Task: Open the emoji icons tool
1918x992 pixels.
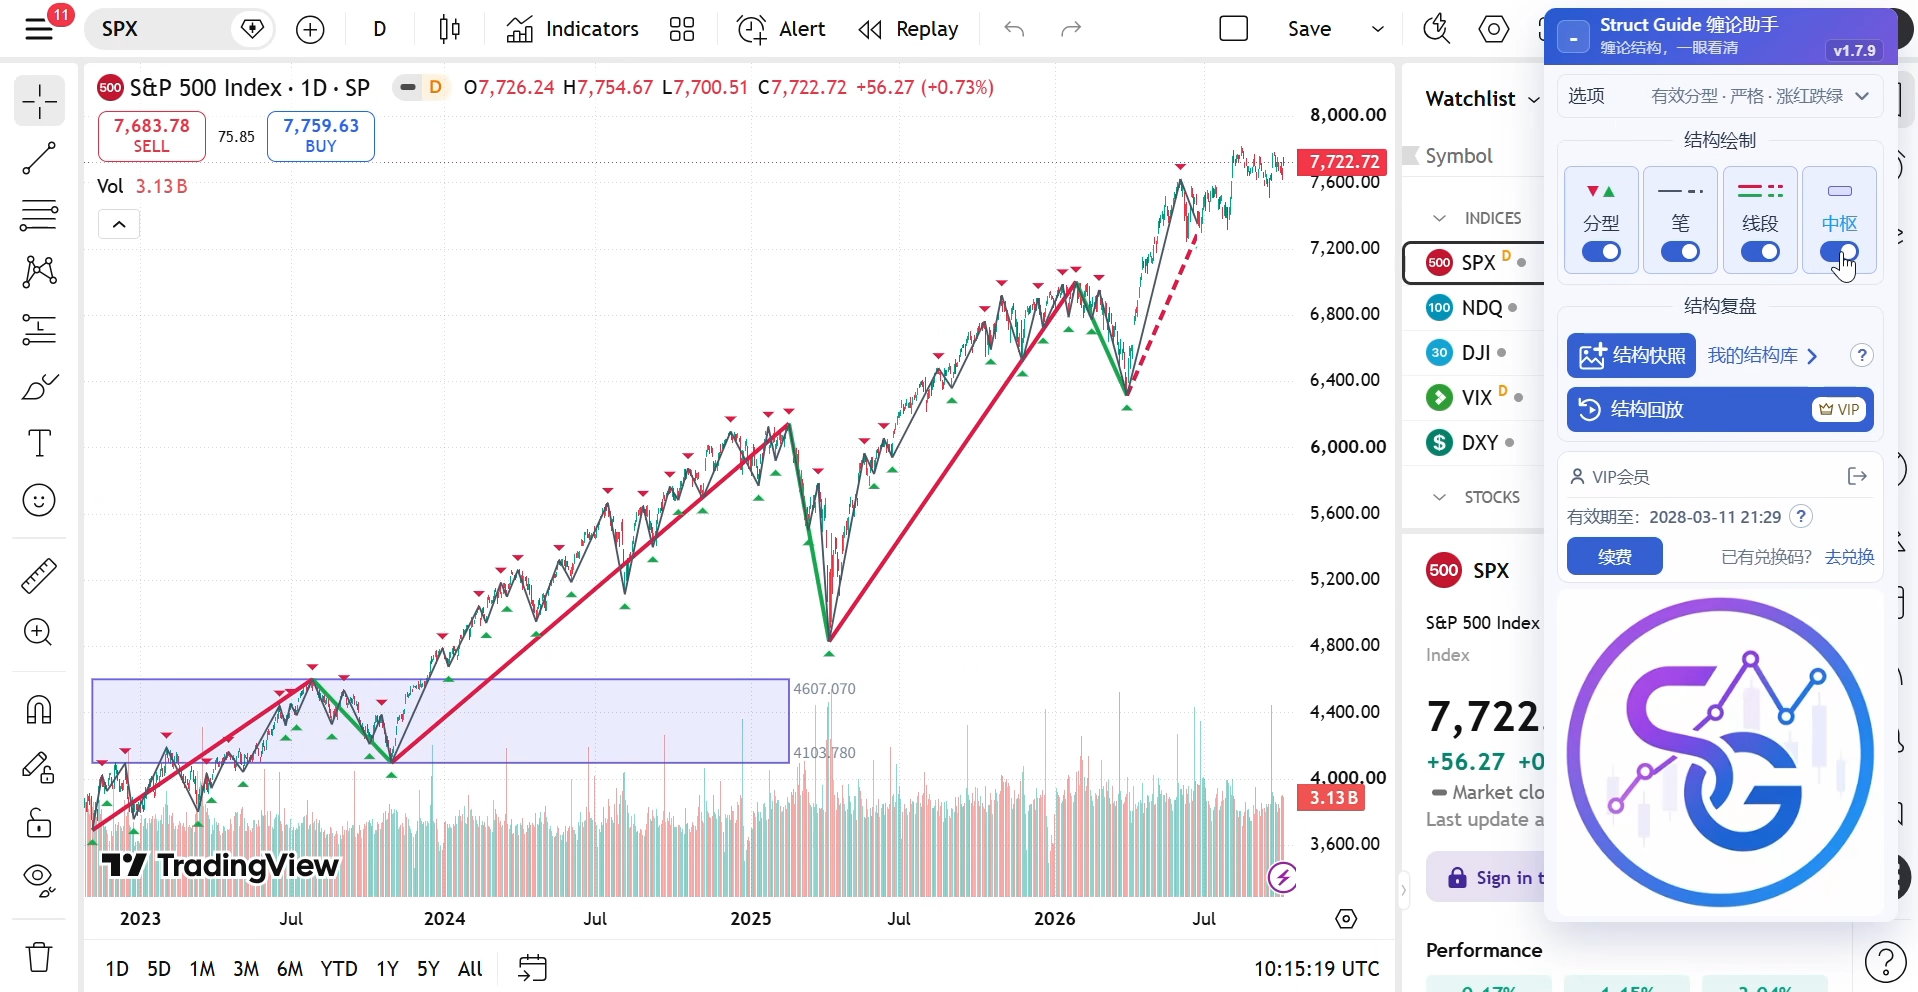Action: (39, 500)
